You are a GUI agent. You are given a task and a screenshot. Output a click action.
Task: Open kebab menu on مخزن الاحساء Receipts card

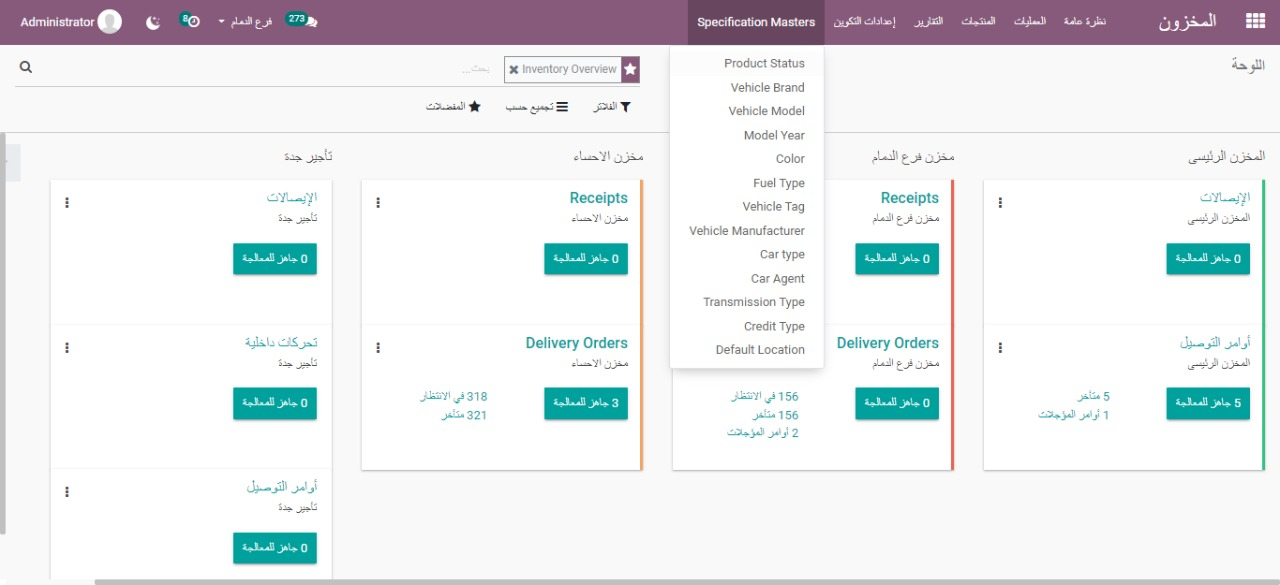click(378, 203)
